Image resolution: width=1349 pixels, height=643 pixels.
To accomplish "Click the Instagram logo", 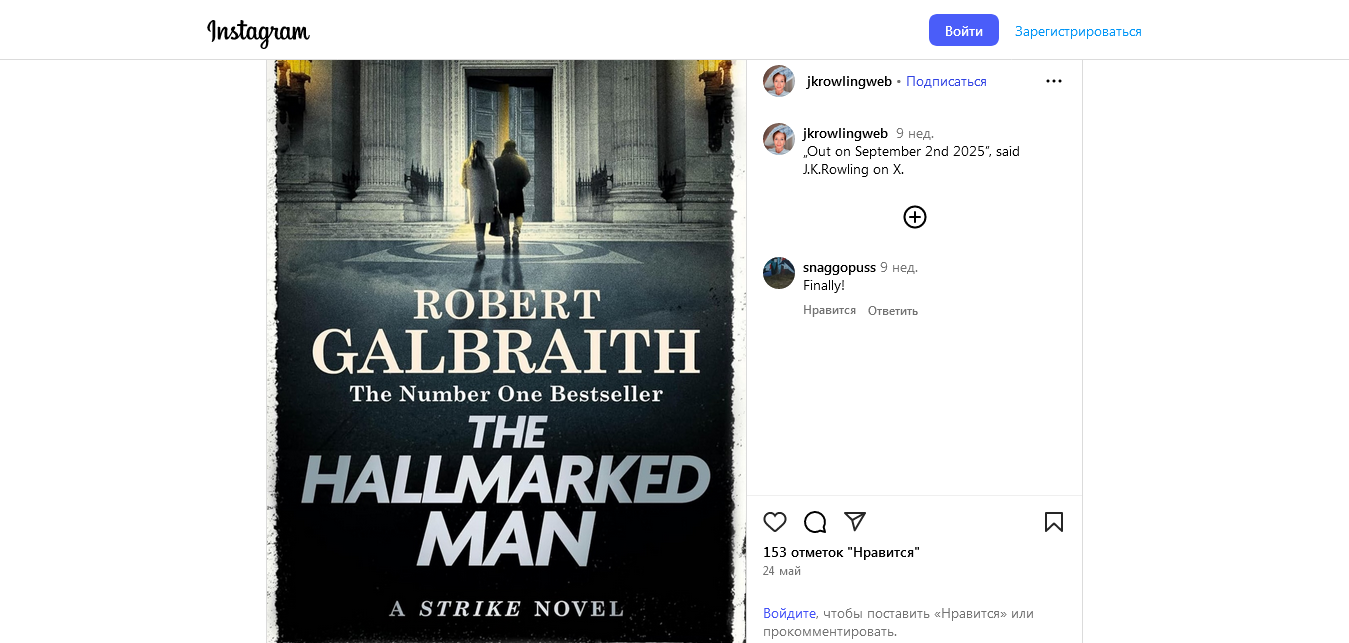I will pos(258,32).
